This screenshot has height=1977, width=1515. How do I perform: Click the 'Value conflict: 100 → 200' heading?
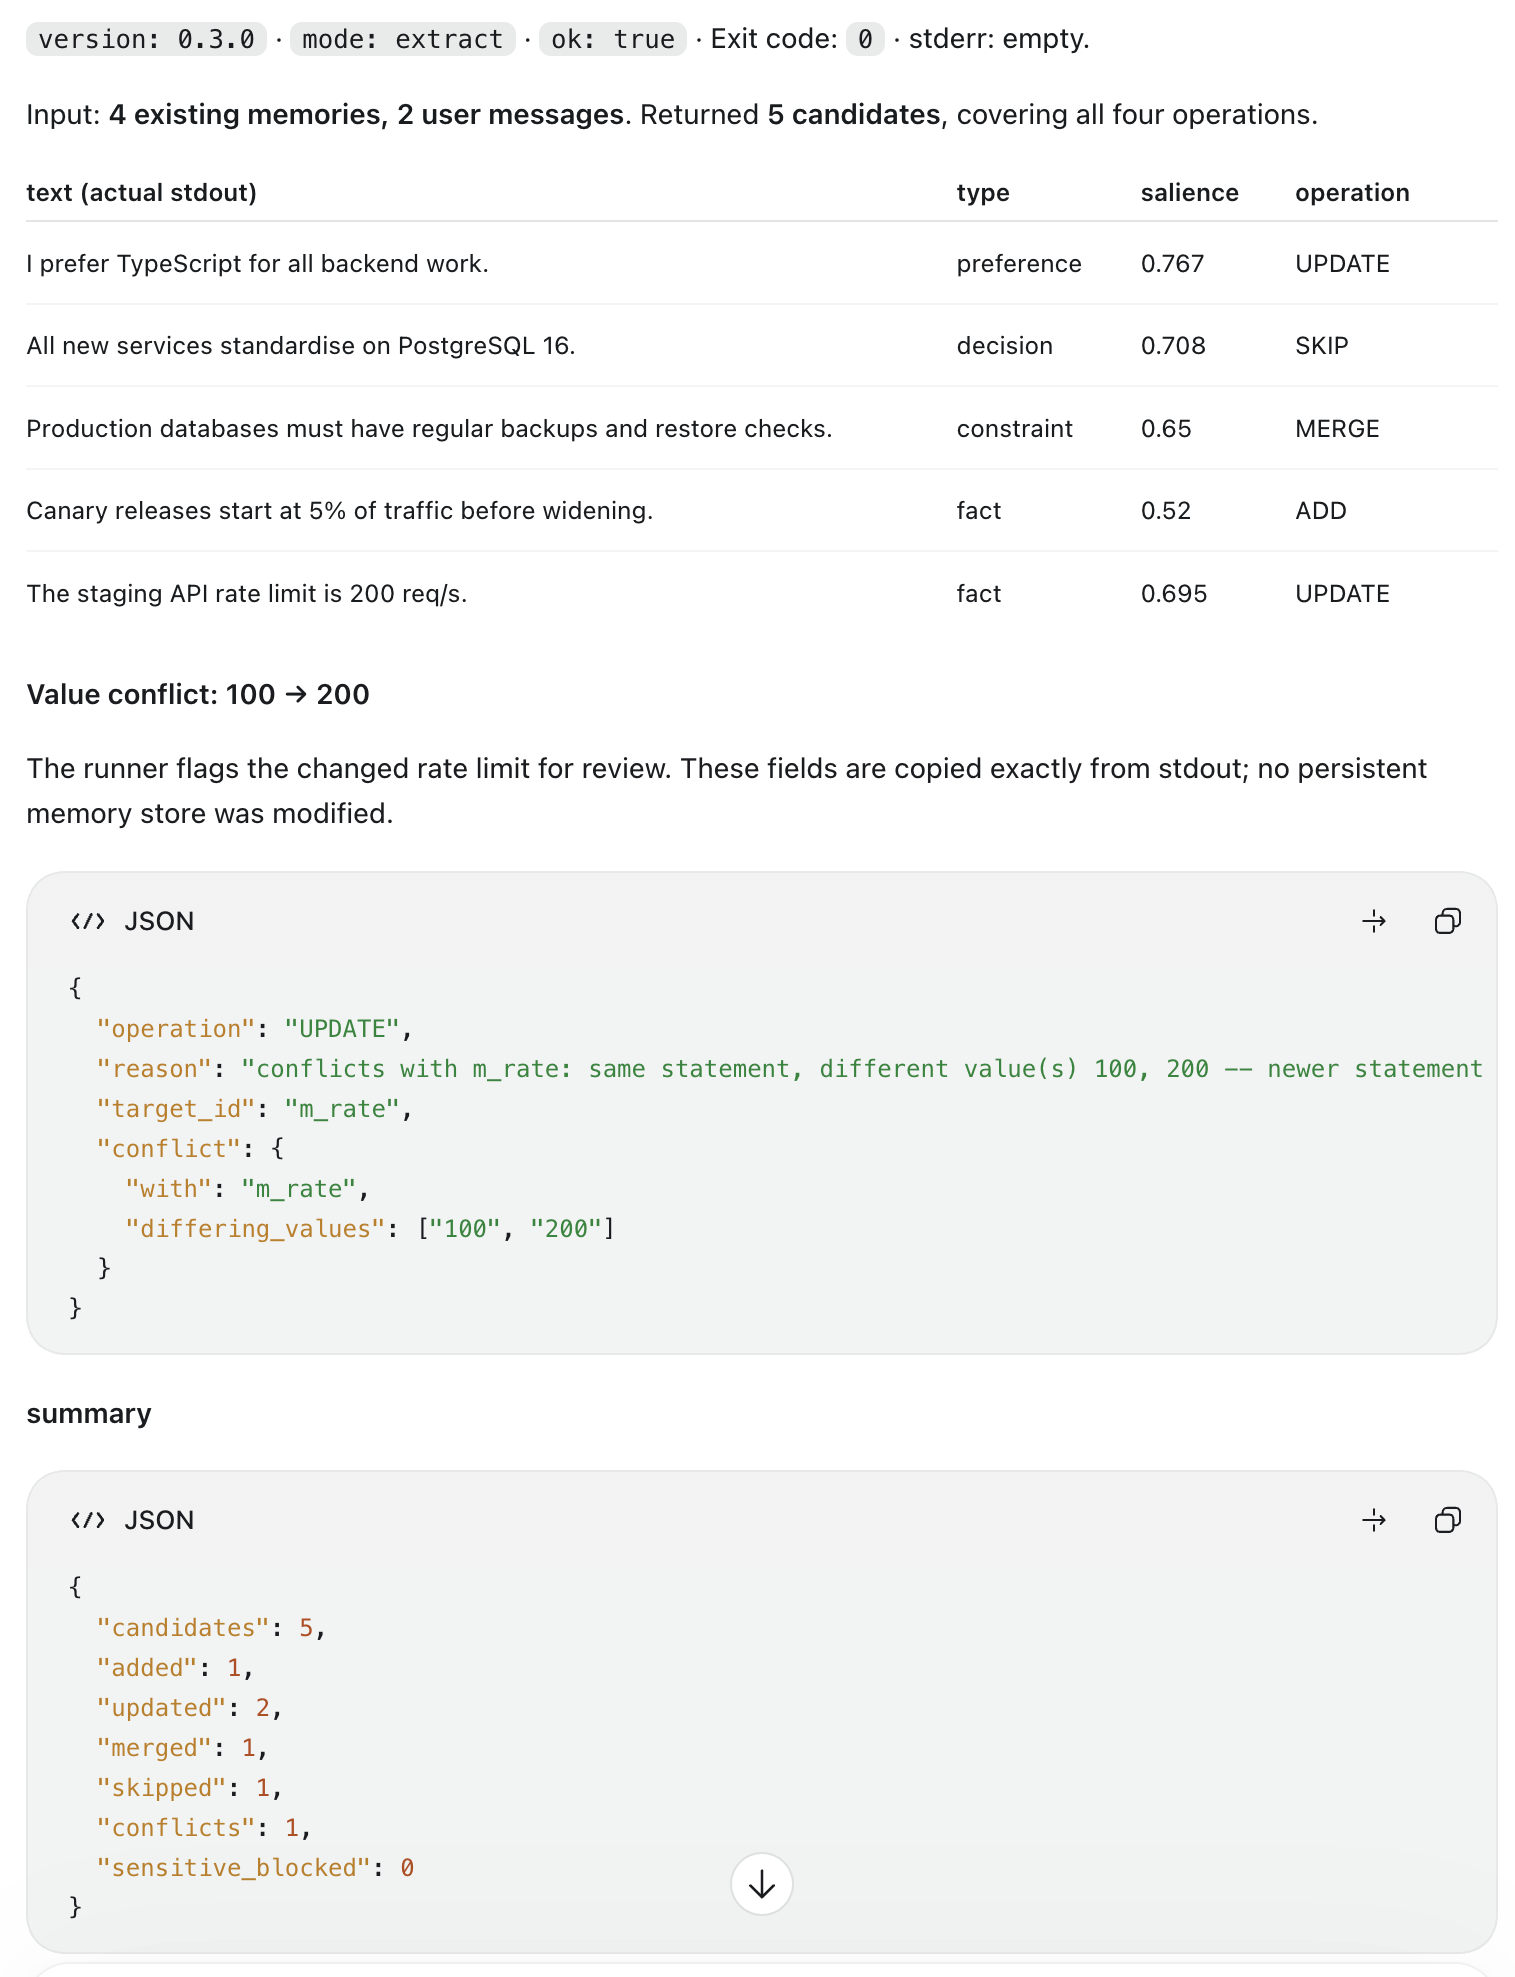(198, 694)
